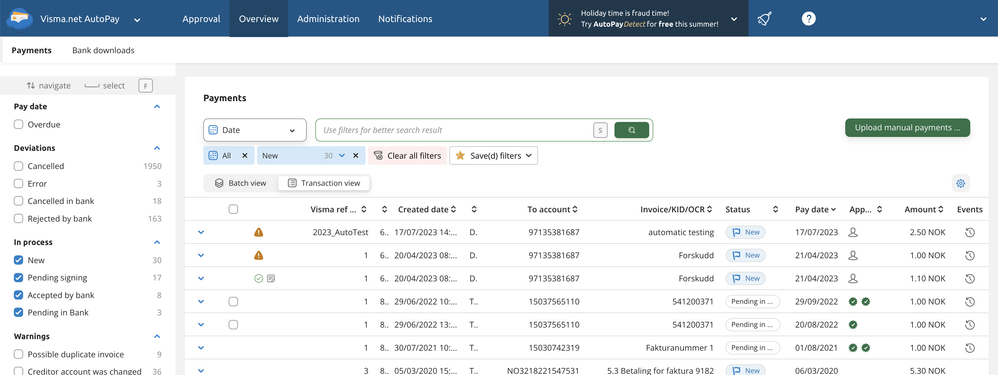This screenshot has height=375, width=998.
Task: Expand the Fakturanummer 1 payment row
Action: (x=201, y=348)
